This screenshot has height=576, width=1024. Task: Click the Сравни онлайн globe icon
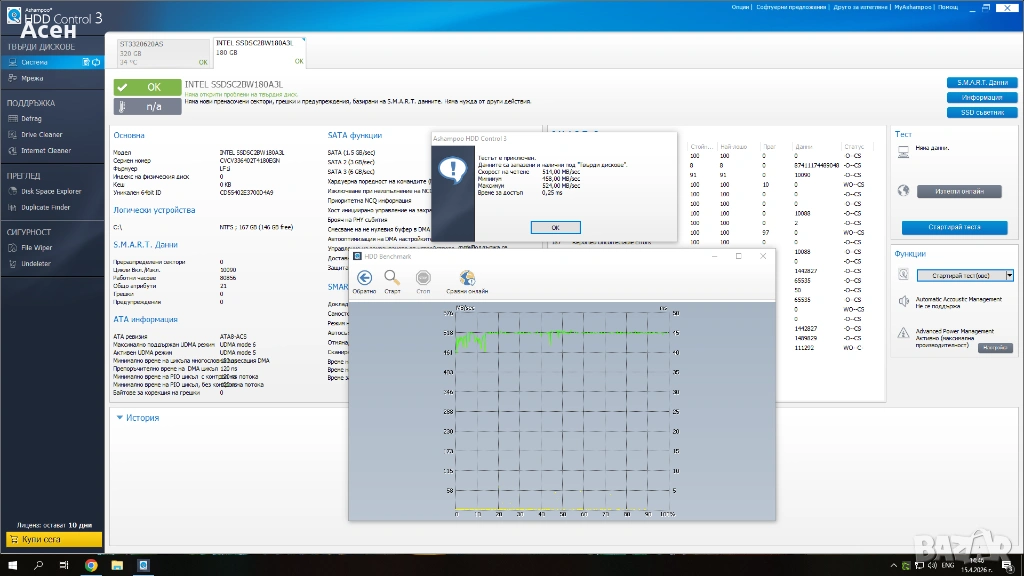[467, 279]
